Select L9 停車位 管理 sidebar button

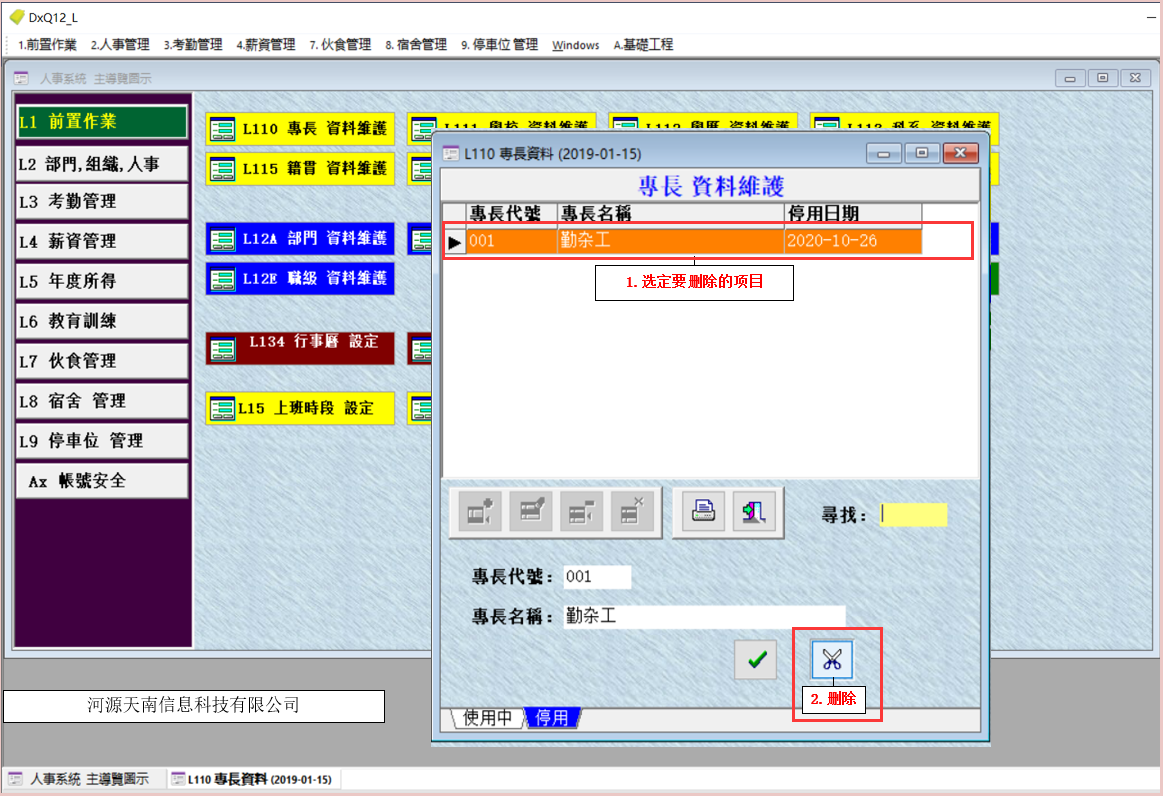(102, 441)
